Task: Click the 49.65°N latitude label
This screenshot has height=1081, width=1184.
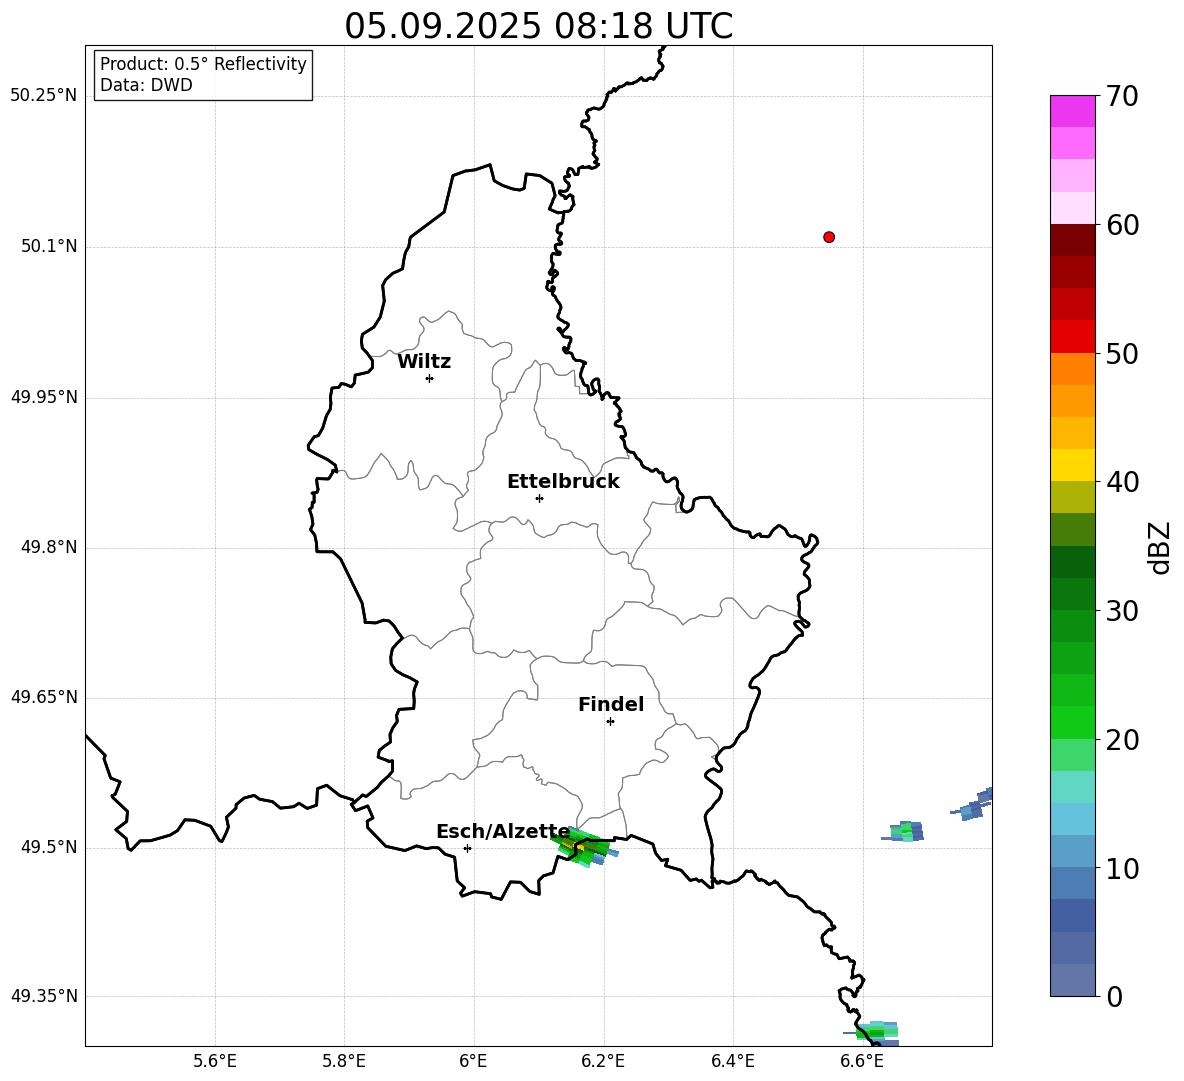Action: [44, 697]
